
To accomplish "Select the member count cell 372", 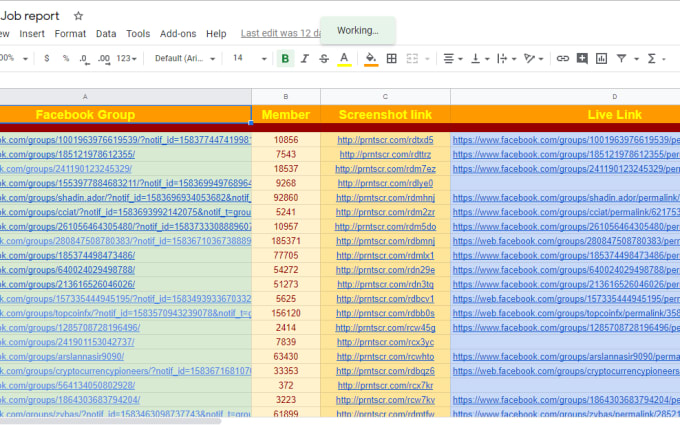I will click(286, 386).
